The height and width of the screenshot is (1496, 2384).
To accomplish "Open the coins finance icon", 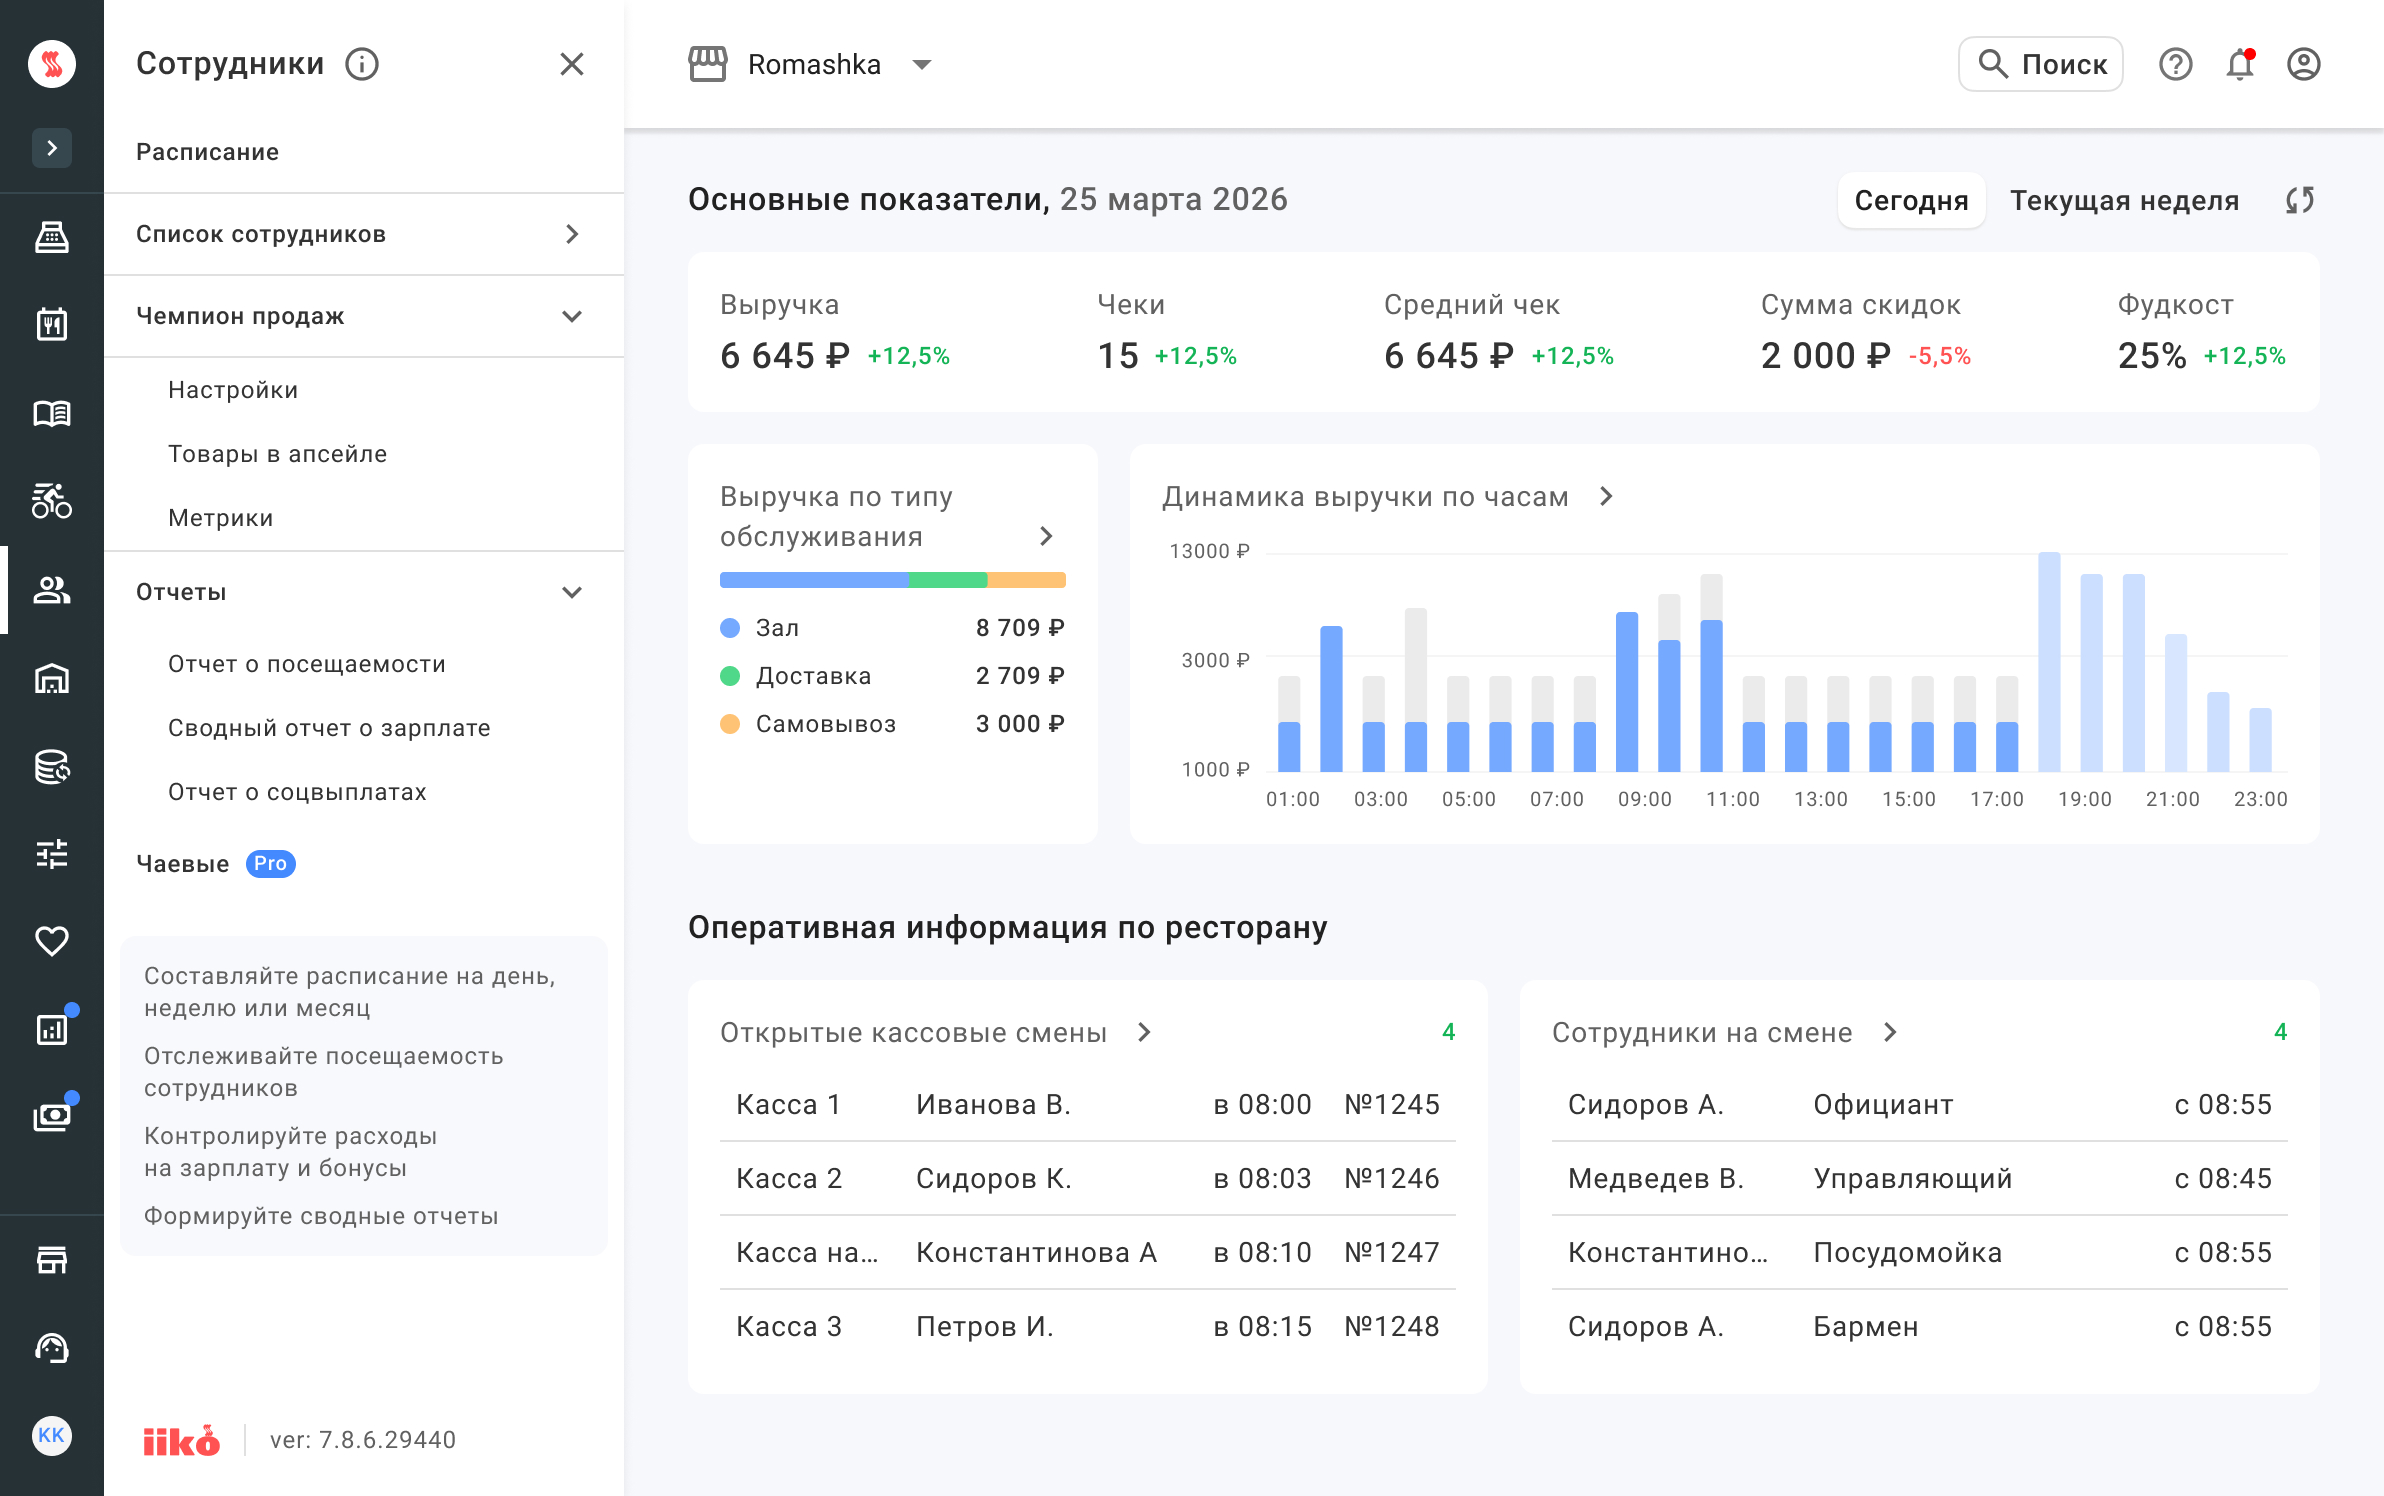I will point(52,766).
